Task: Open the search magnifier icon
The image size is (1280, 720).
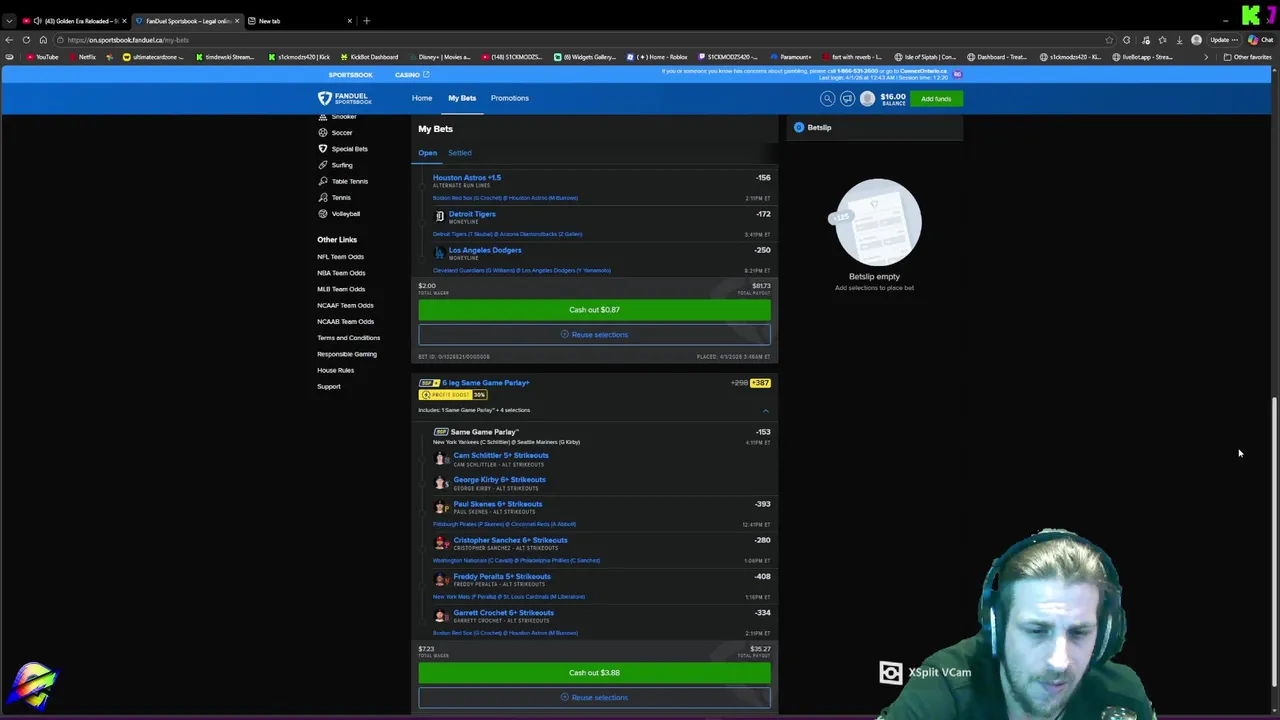Action: coord(827,98)
